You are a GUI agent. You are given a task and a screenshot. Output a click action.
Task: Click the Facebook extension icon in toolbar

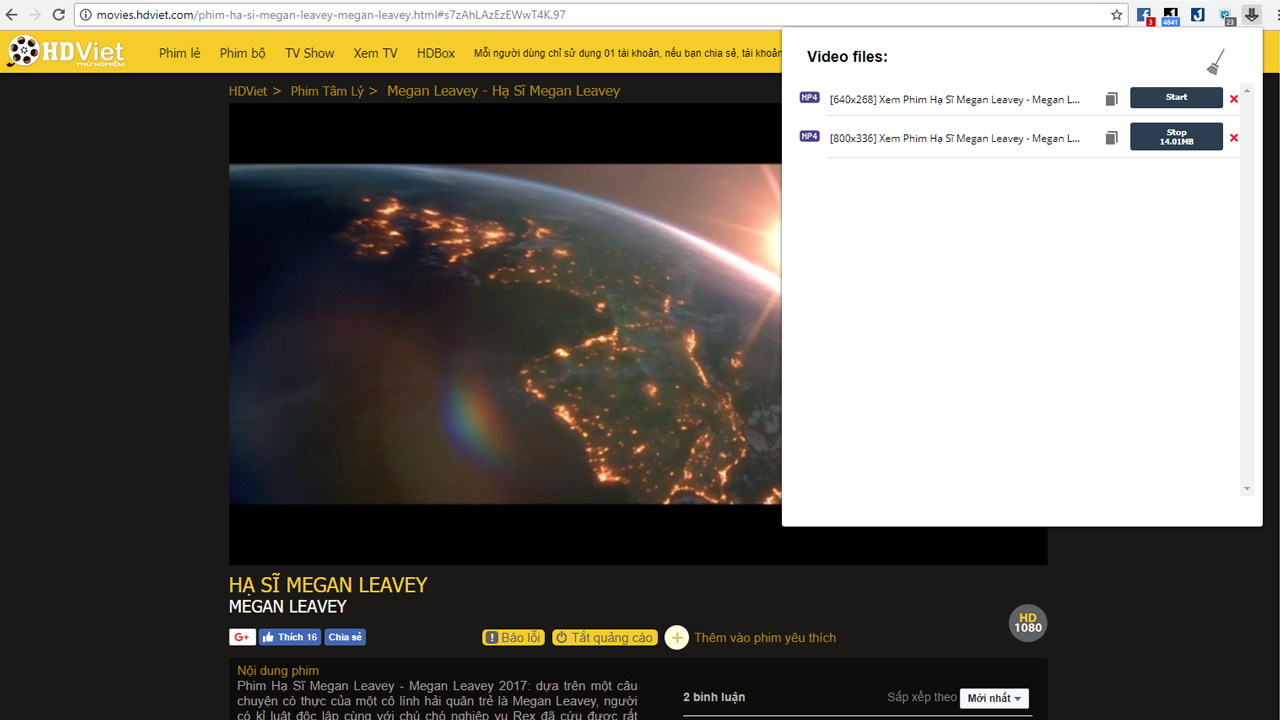click(x=1144, y=15)
